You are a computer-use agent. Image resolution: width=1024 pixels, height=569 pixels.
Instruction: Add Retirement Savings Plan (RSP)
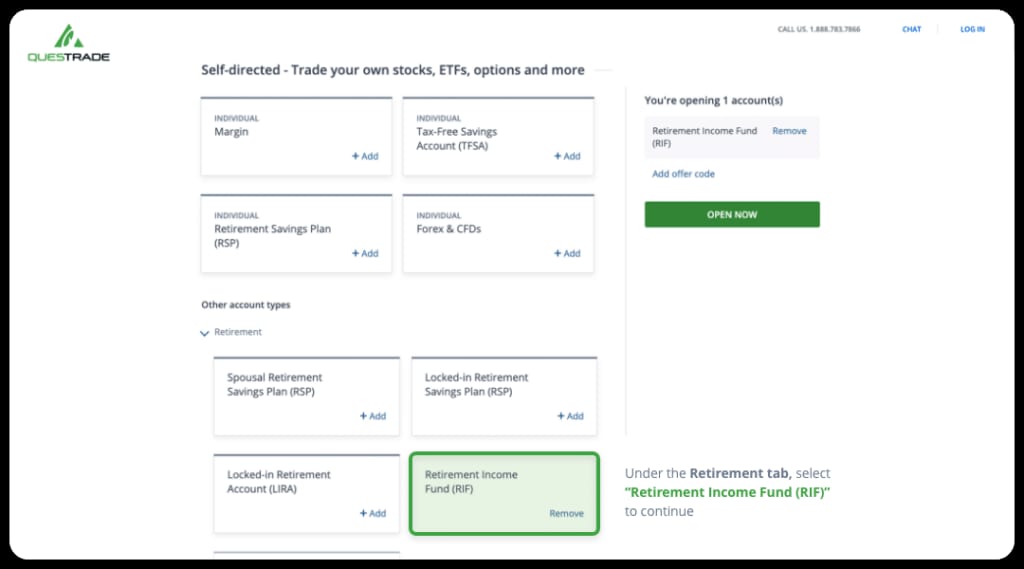(x=365, y=253)
